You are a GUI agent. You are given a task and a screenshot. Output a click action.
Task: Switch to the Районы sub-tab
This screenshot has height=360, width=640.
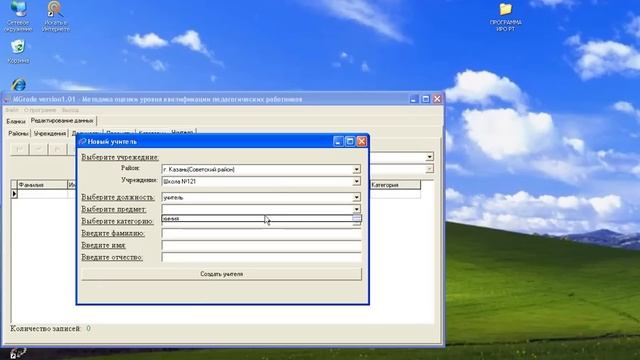coord(18,133)
